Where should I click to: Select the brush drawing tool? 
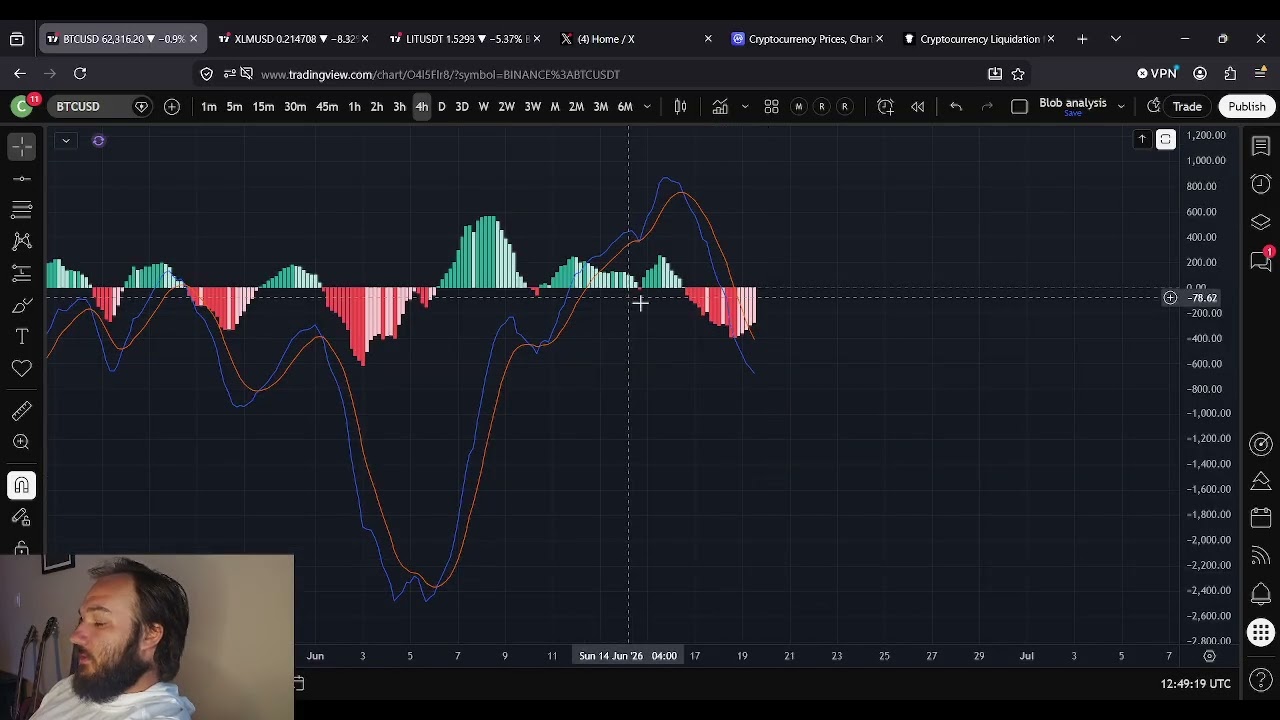22,305
